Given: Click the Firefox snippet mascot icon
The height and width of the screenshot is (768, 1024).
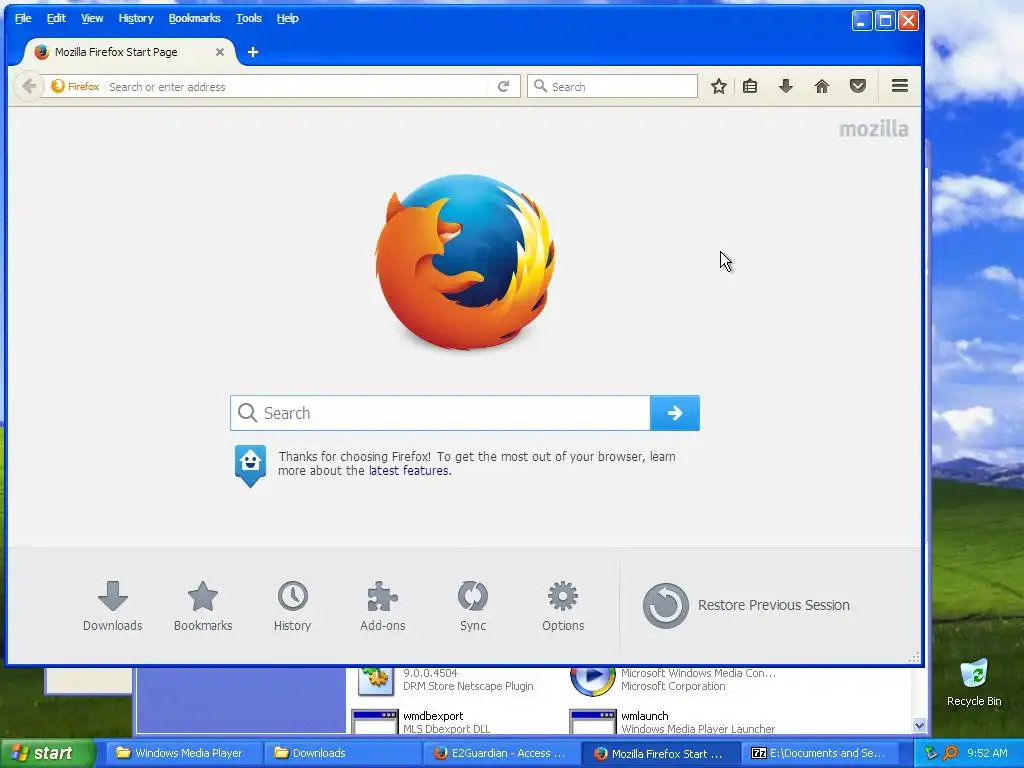Looking at the screenshot, I should tap(250, 466).
